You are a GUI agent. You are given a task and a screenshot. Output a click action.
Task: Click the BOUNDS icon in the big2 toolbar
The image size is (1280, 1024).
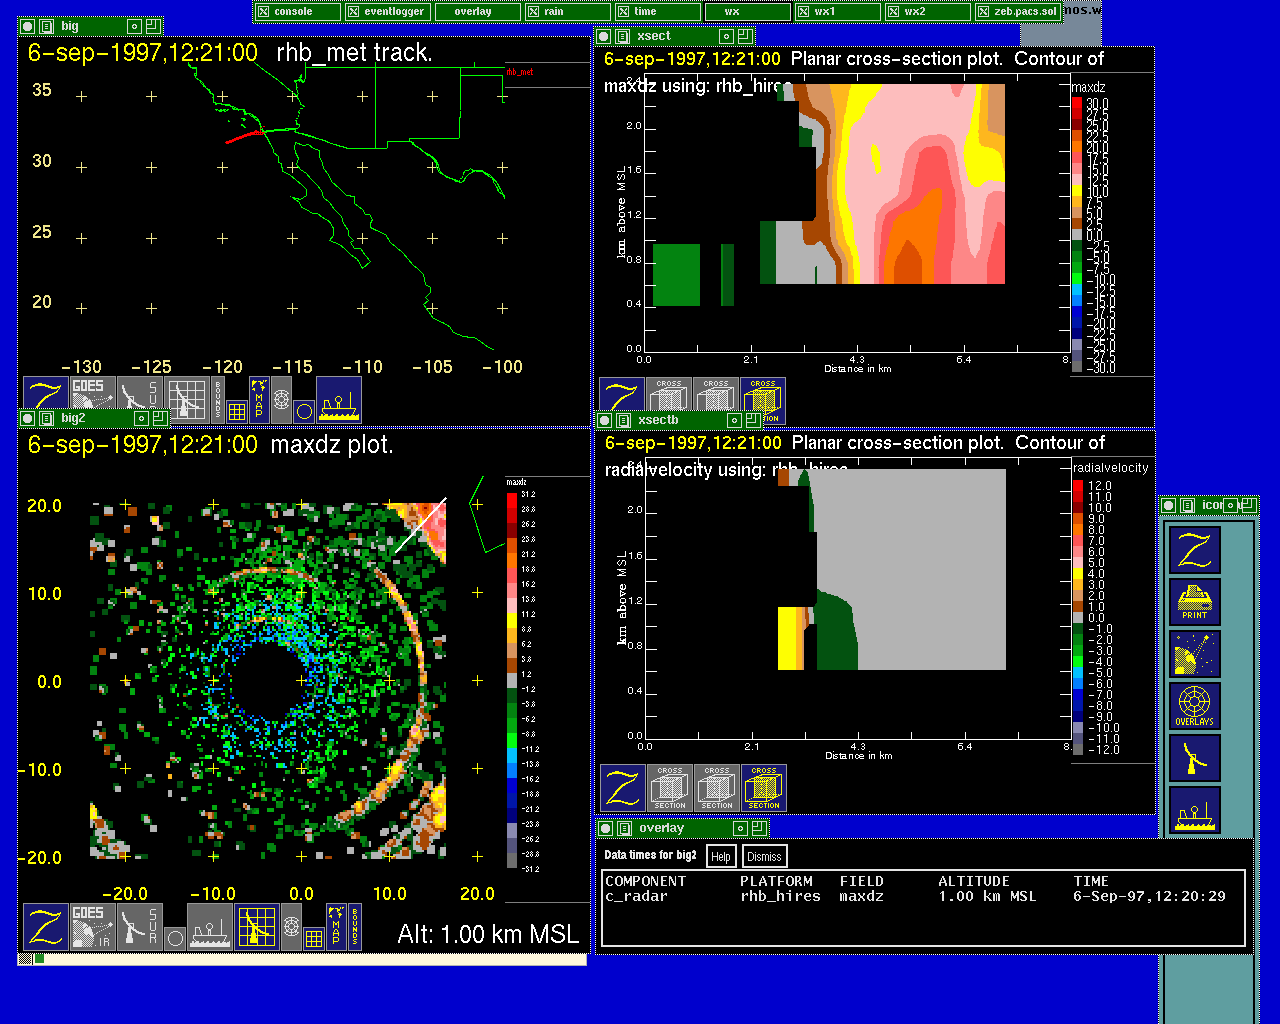coord(354,927)
